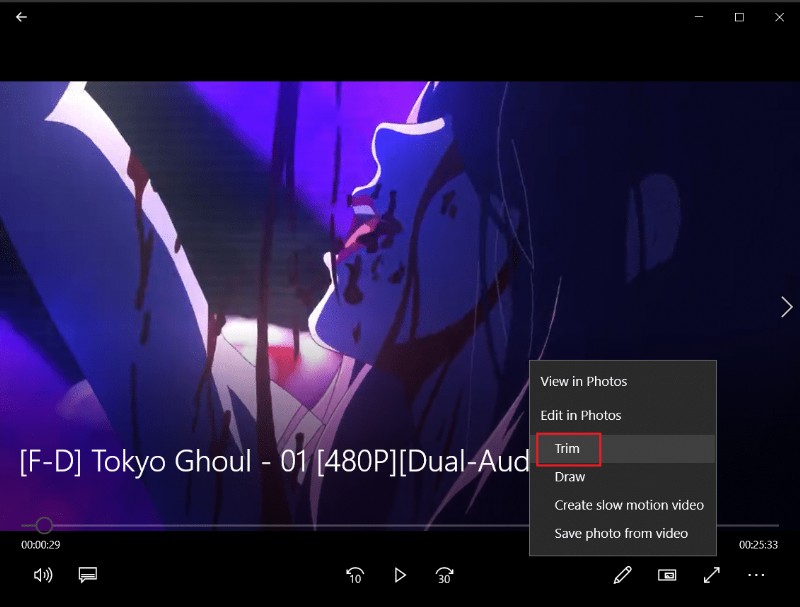Click the seek handle on the timeline
This screenshot has width=800, height=607.
pos(43,525)
